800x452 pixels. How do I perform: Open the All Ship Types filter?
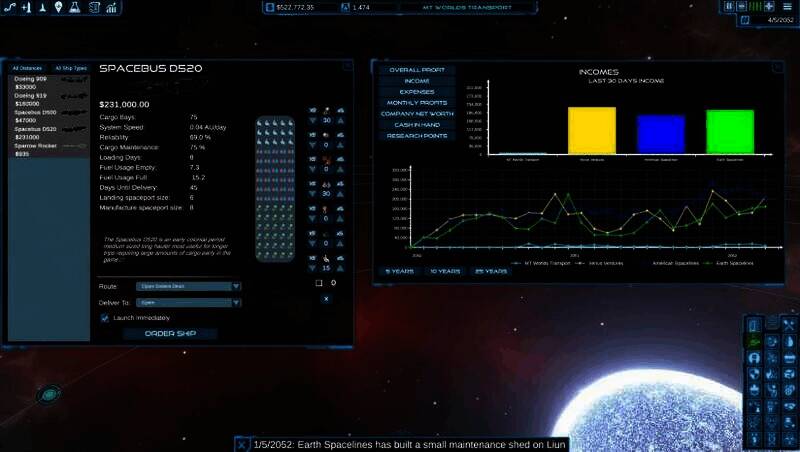pos(70,68)
